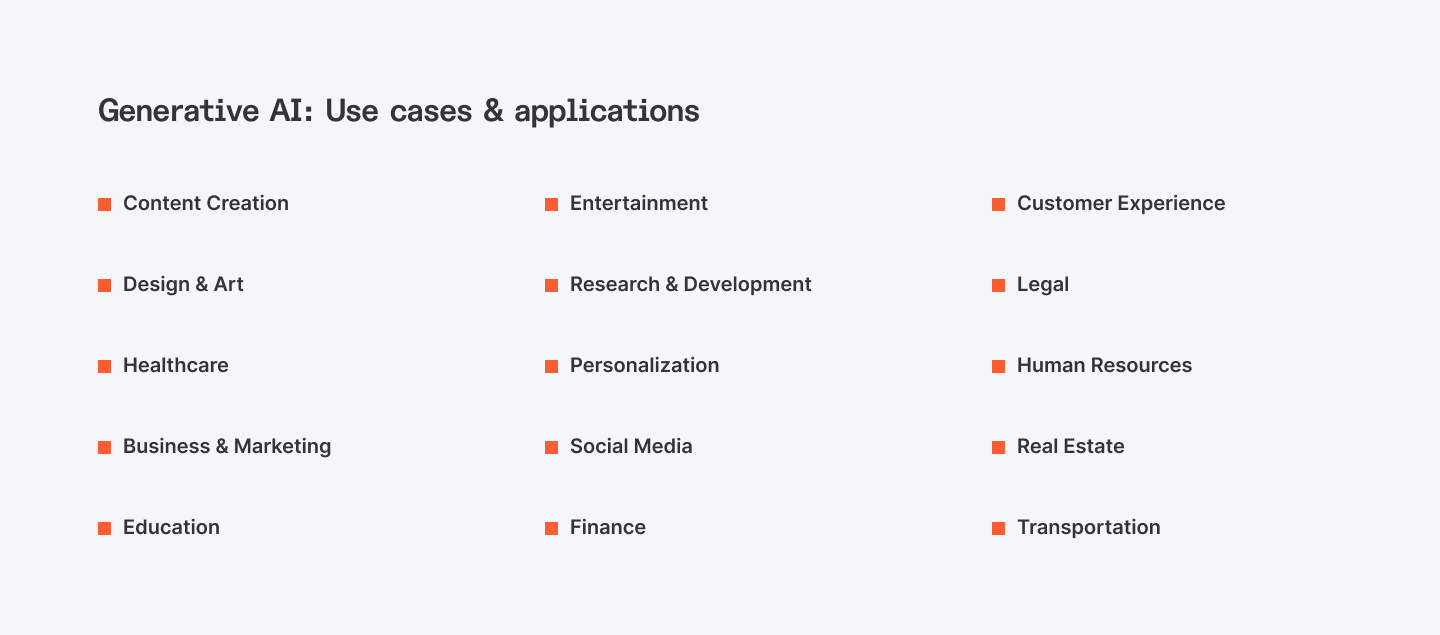Click the orange bullet beside Social Media
The width and height of the screenshot is (1440, 635).
coord(551,447)
